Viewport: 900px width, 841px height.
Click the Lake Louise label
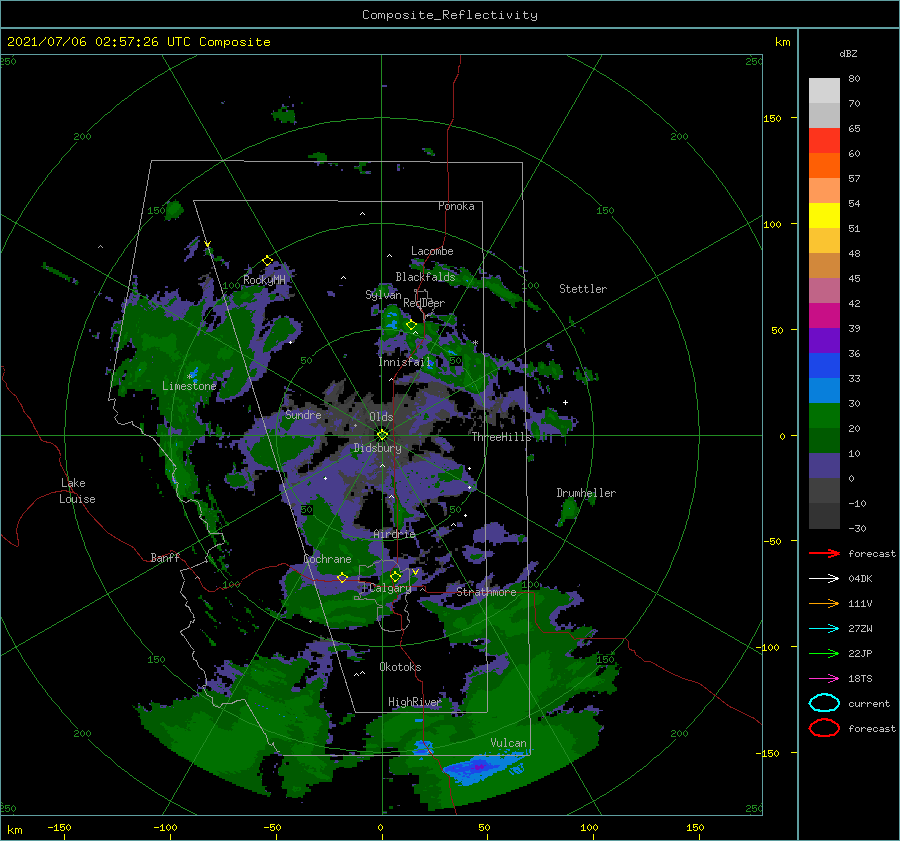pyautogui.click(x=77, y=491)
